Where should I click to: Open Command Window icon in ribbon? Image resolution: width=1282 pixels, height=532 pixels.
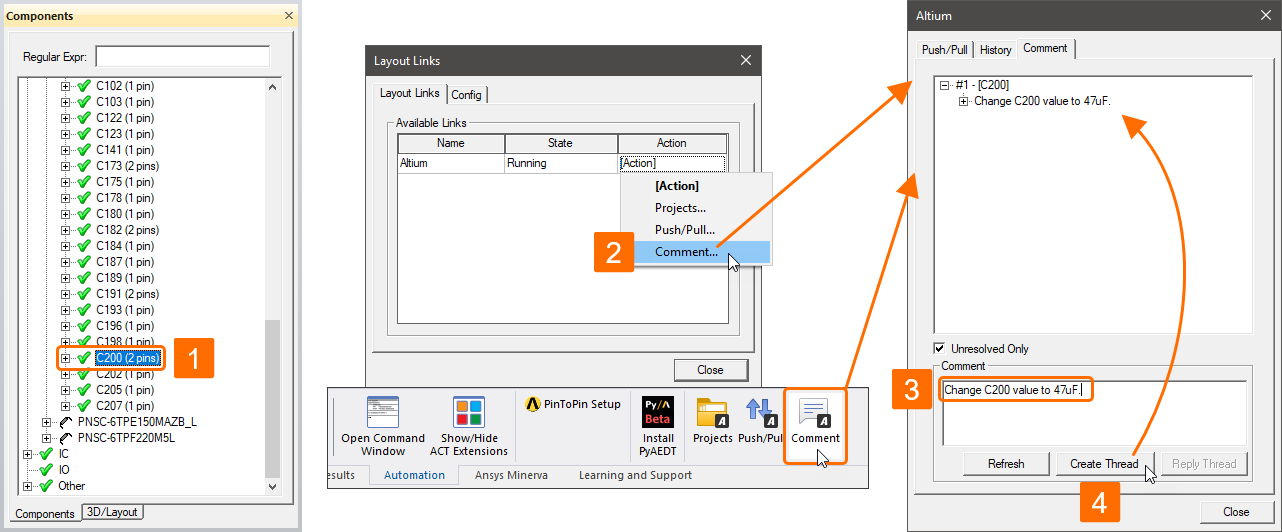pyautogui.click(x=383, y=413)
